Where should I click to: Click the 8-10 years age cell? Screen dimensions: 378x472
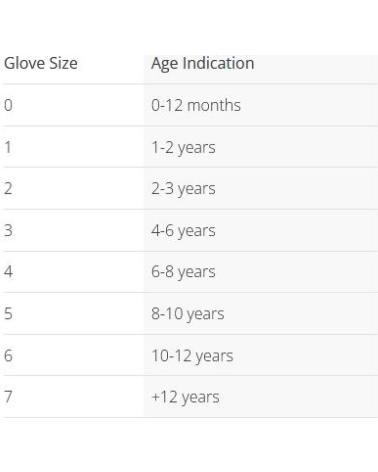(188, 314)
